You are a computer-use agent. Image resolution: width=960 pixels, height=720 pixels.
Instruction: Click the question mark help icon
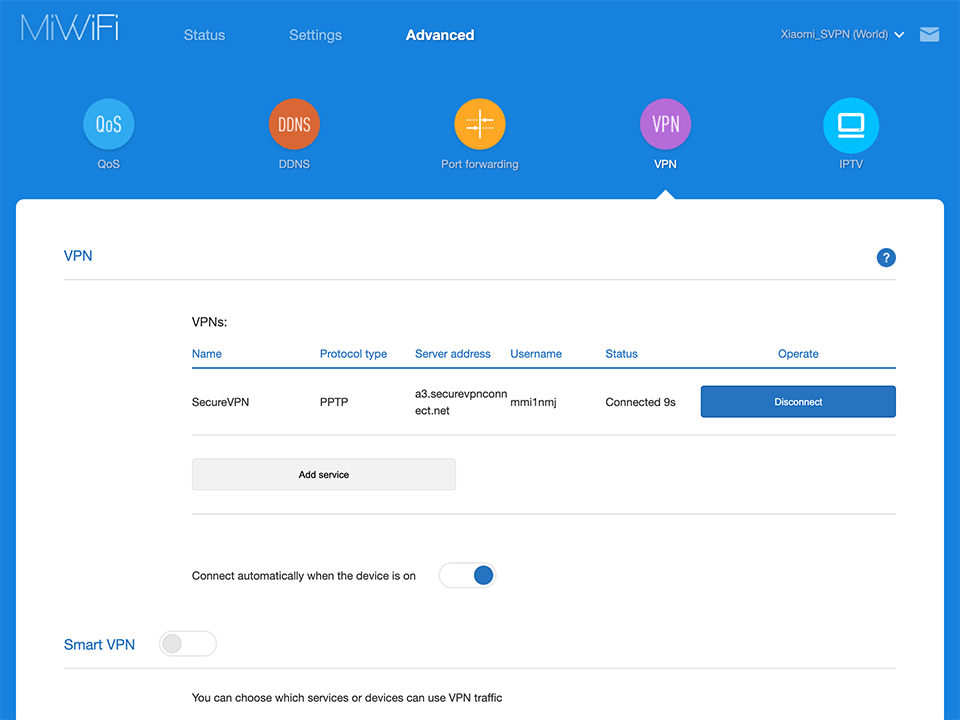pos(886,258)
